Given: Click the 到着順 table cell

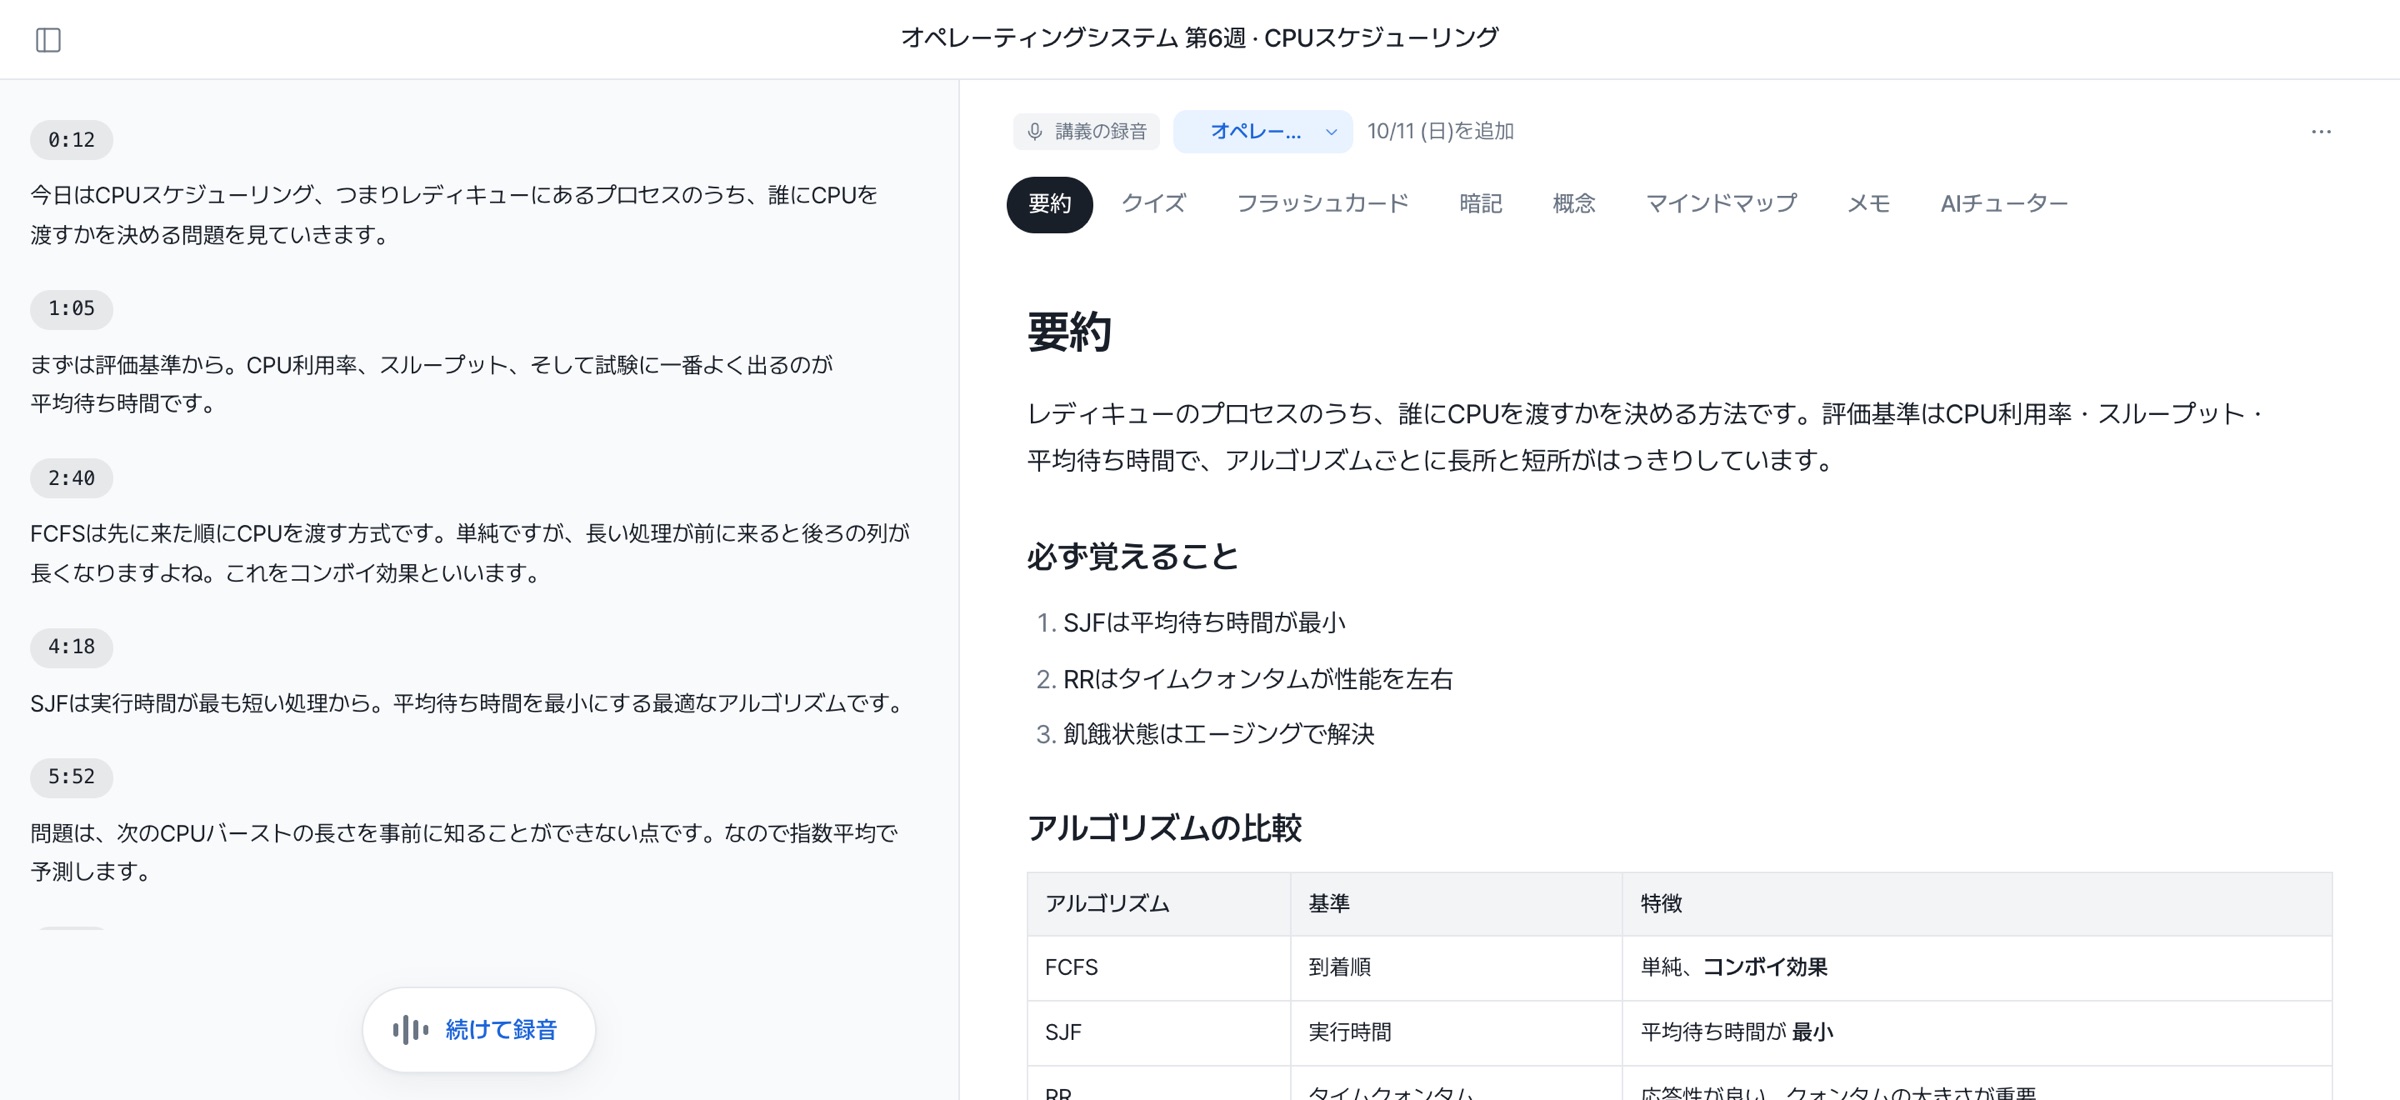Looking at the screenshot, I should coord(1456,968).
